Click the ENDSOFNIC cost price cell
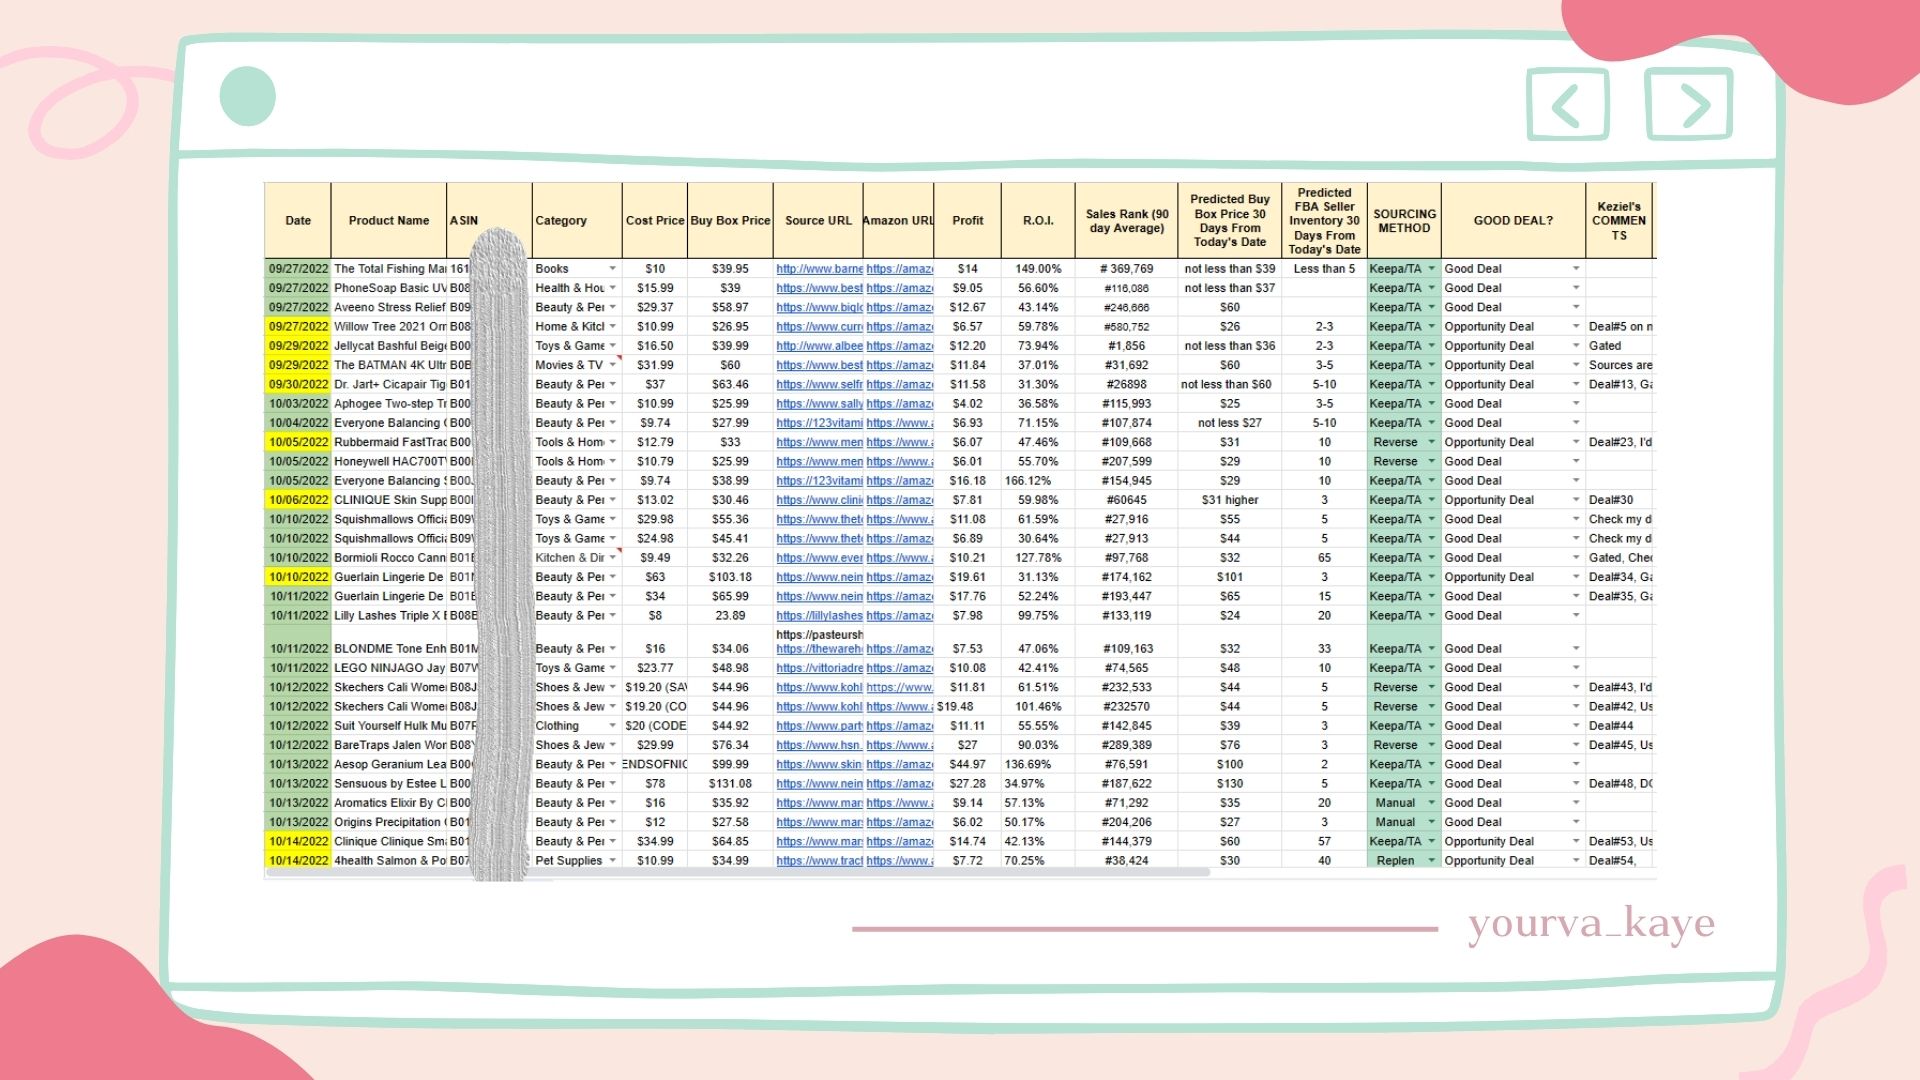The width and height of the screenshot is (1920, 1080). (x=655, y=764)
